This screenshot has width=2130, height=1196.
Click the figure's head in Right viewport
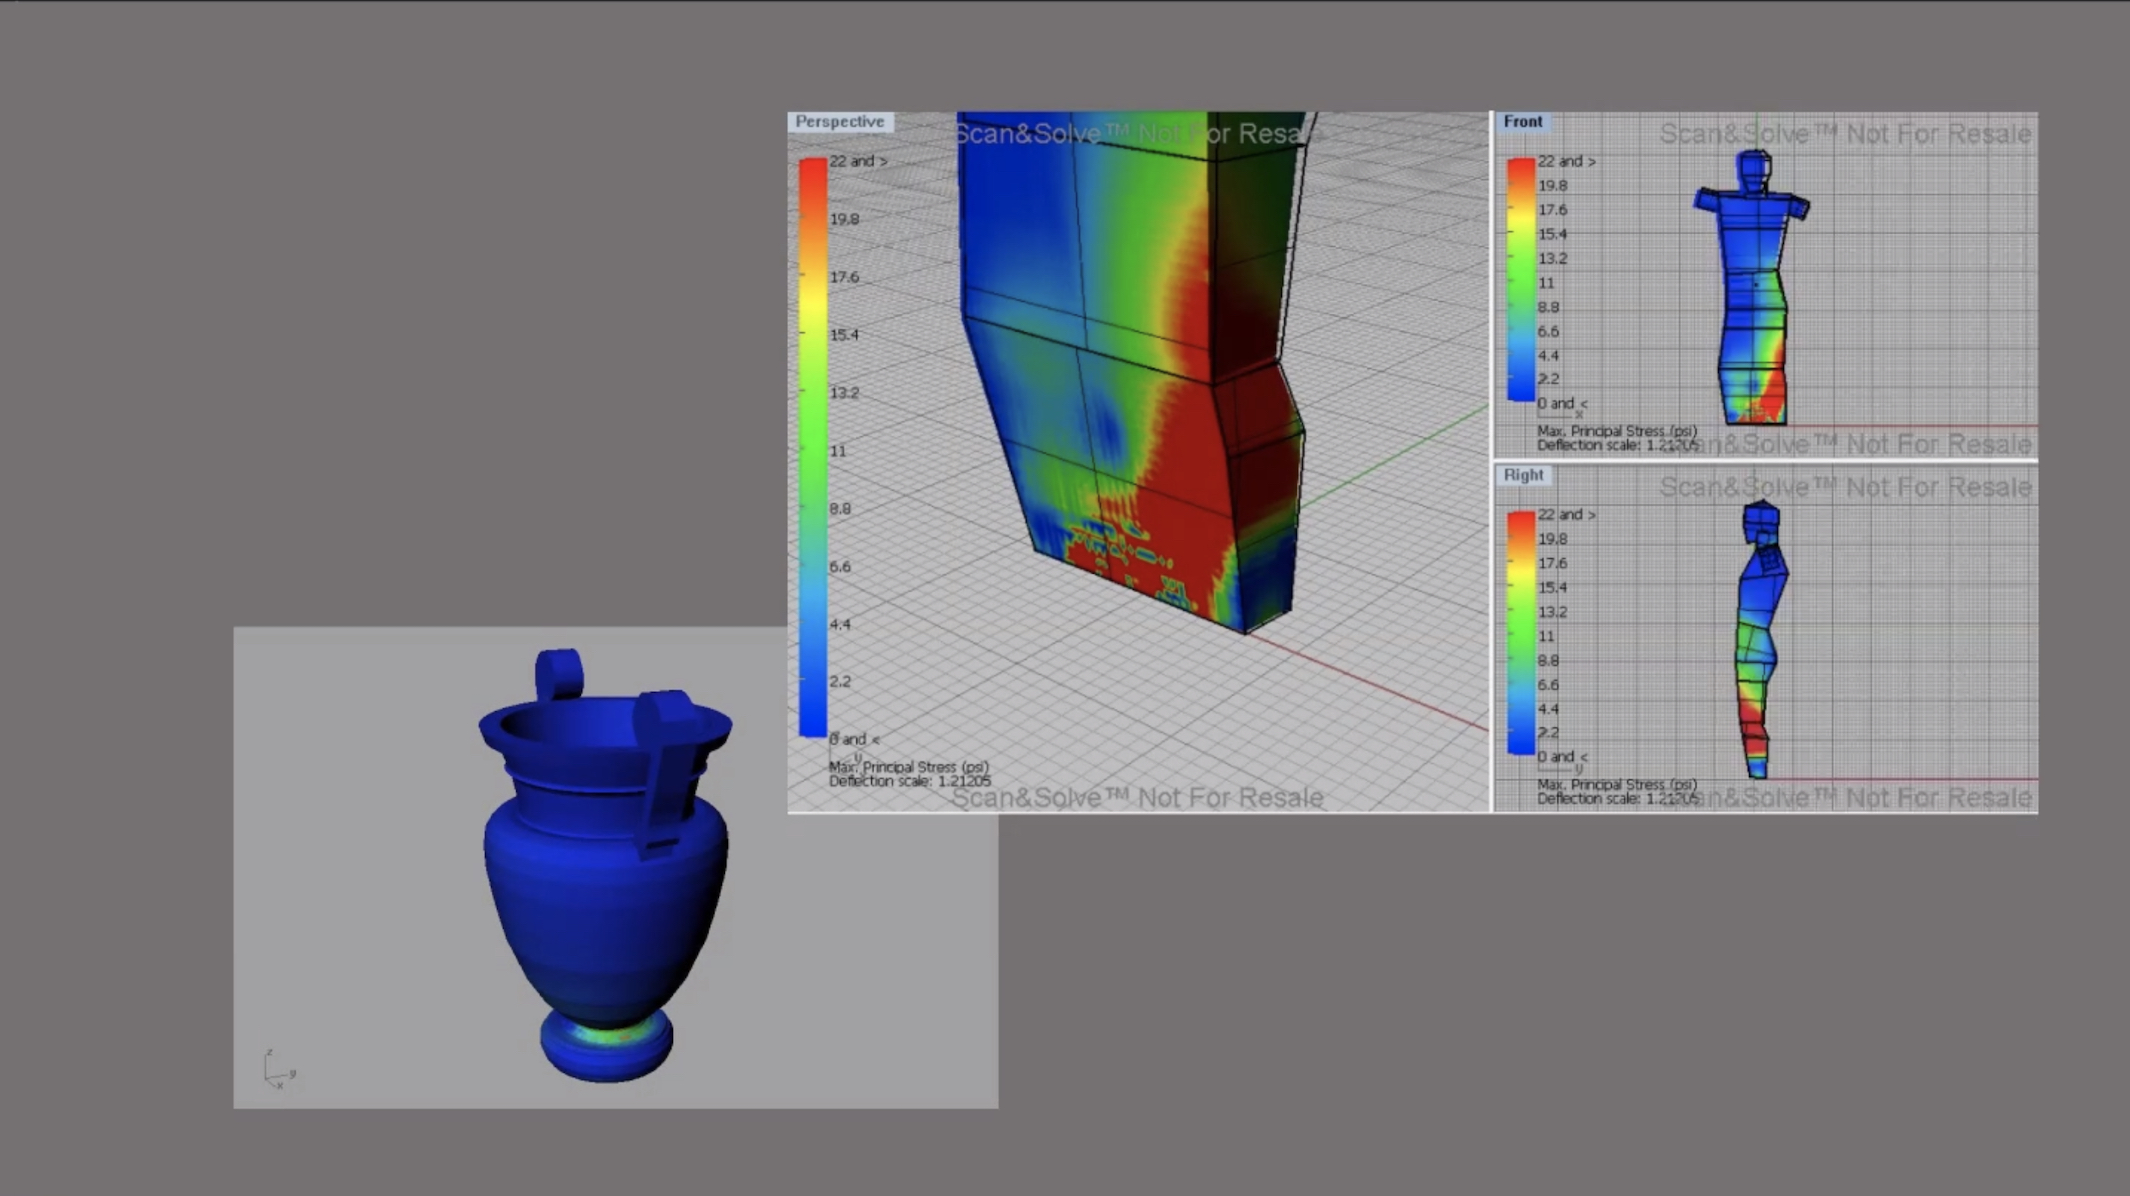pos(1761,520)
